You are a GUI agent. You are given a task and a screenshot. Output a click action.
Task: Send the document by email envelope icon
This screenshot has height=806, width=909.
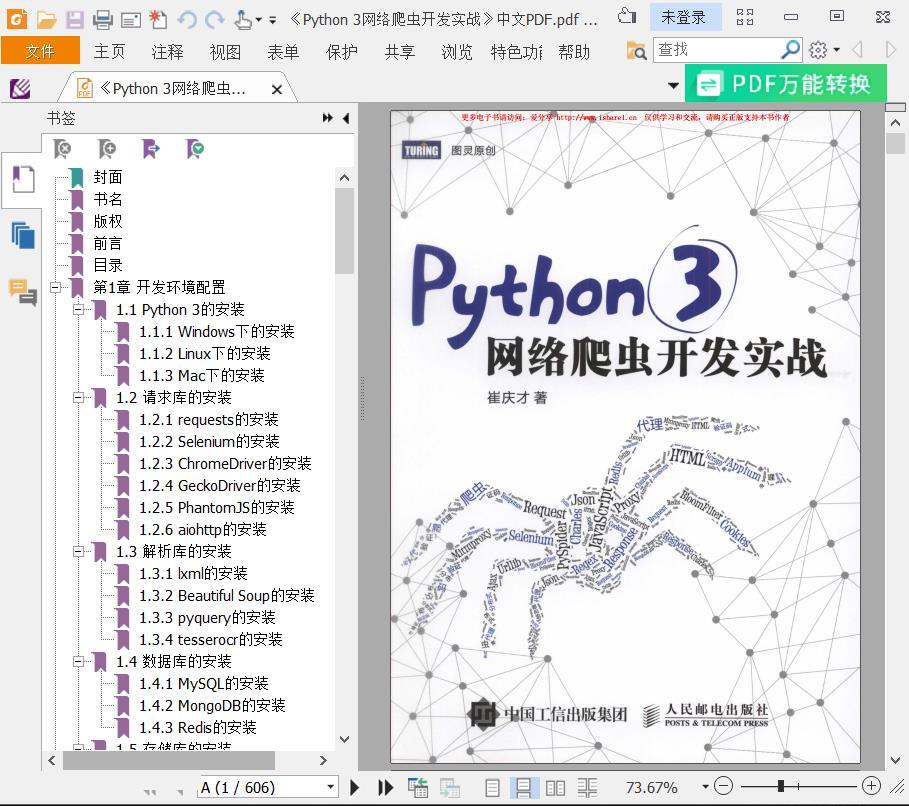(130, 20)
